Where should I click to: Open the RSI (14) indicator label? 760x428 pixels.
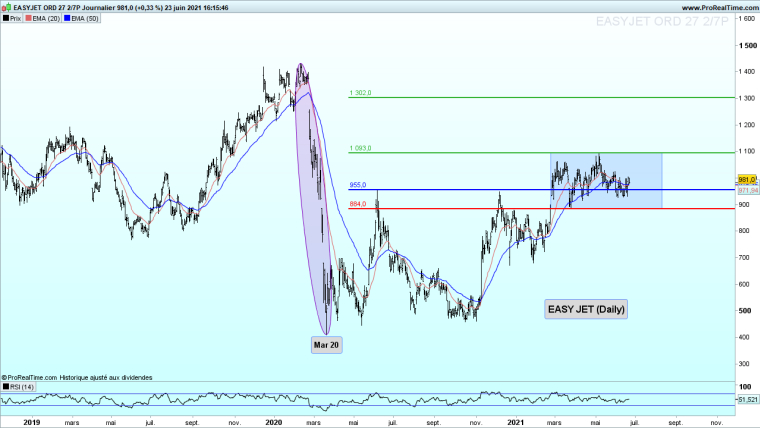pyautogui.click(x=22, y=387)
